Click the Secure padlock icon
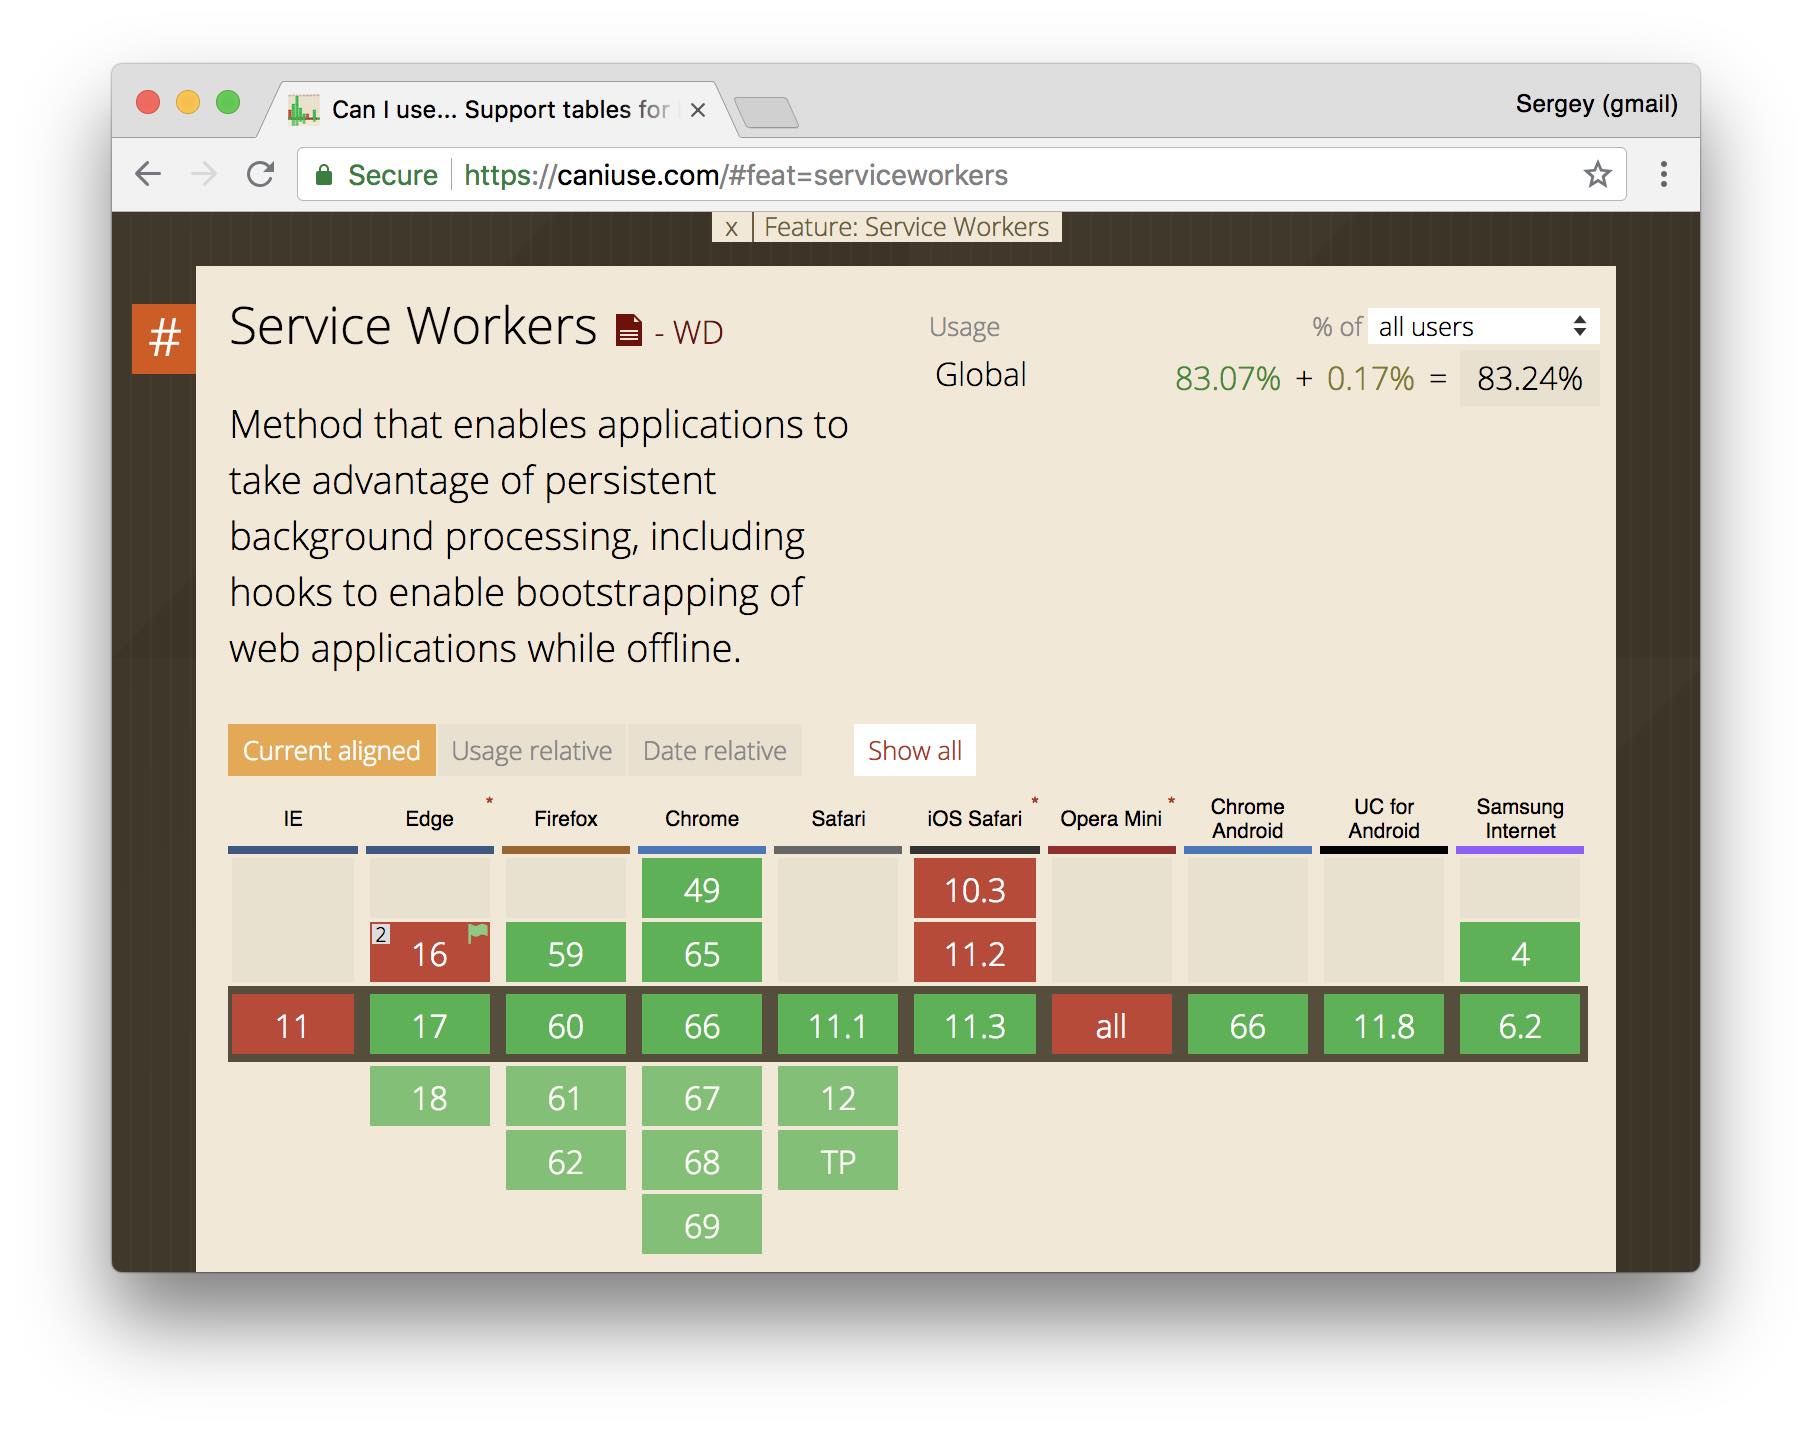This screenshot has height=1432, width=1812. [x=323, y=175]
